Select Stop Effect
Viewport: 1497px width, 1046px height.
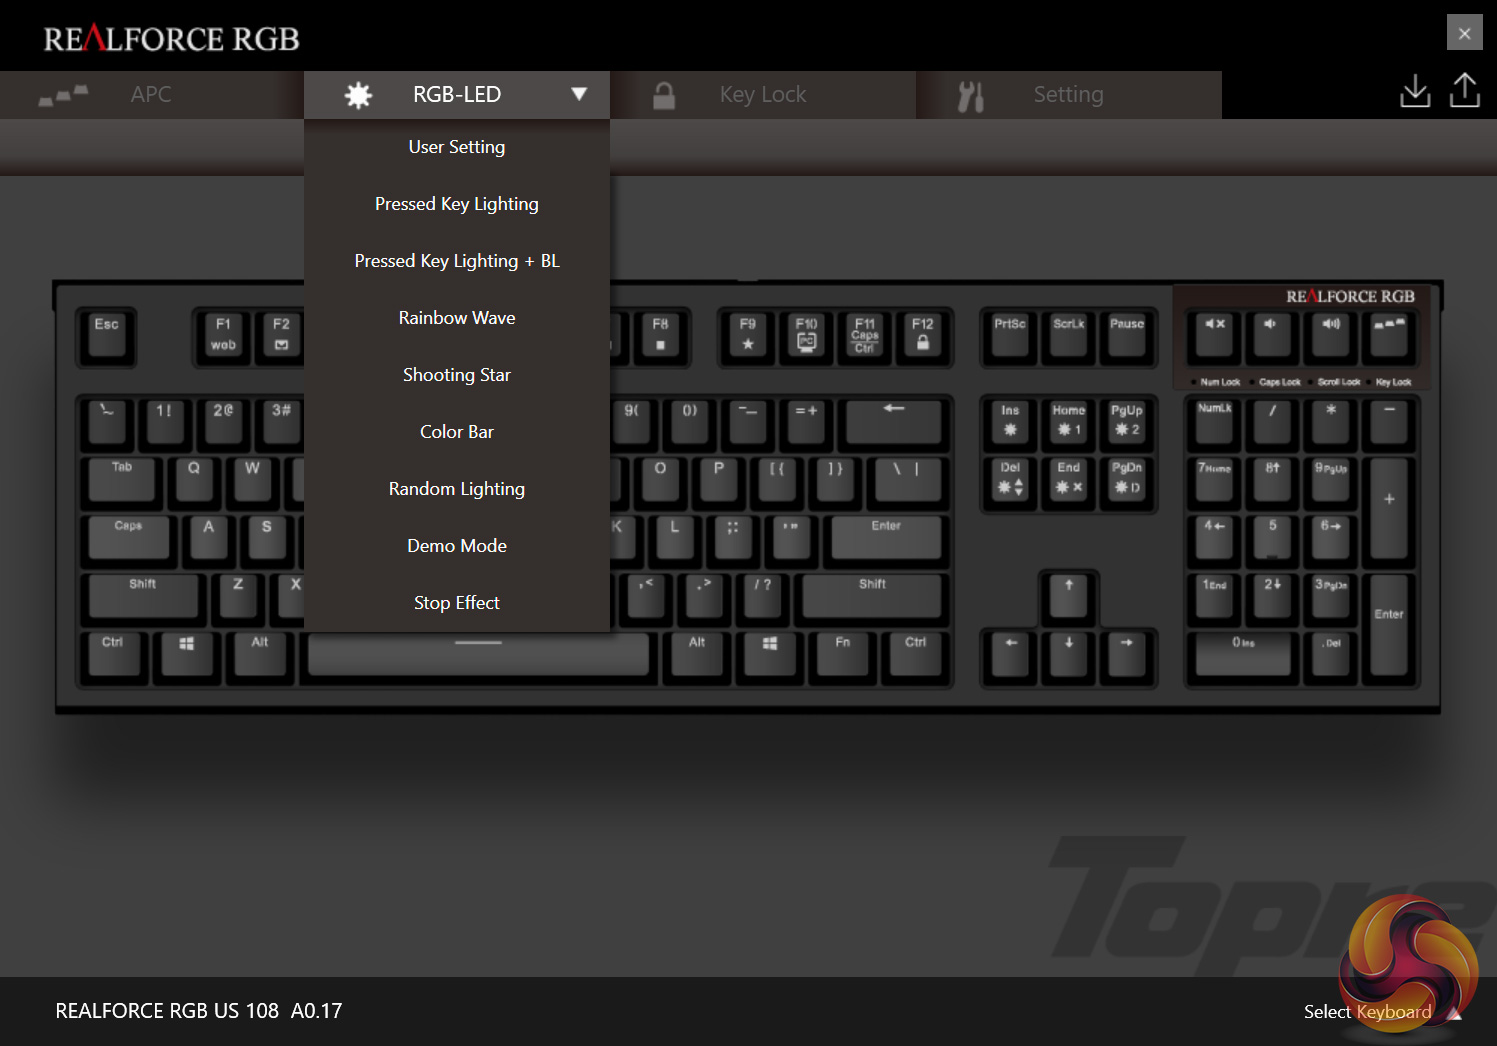(x=457, y=603)
